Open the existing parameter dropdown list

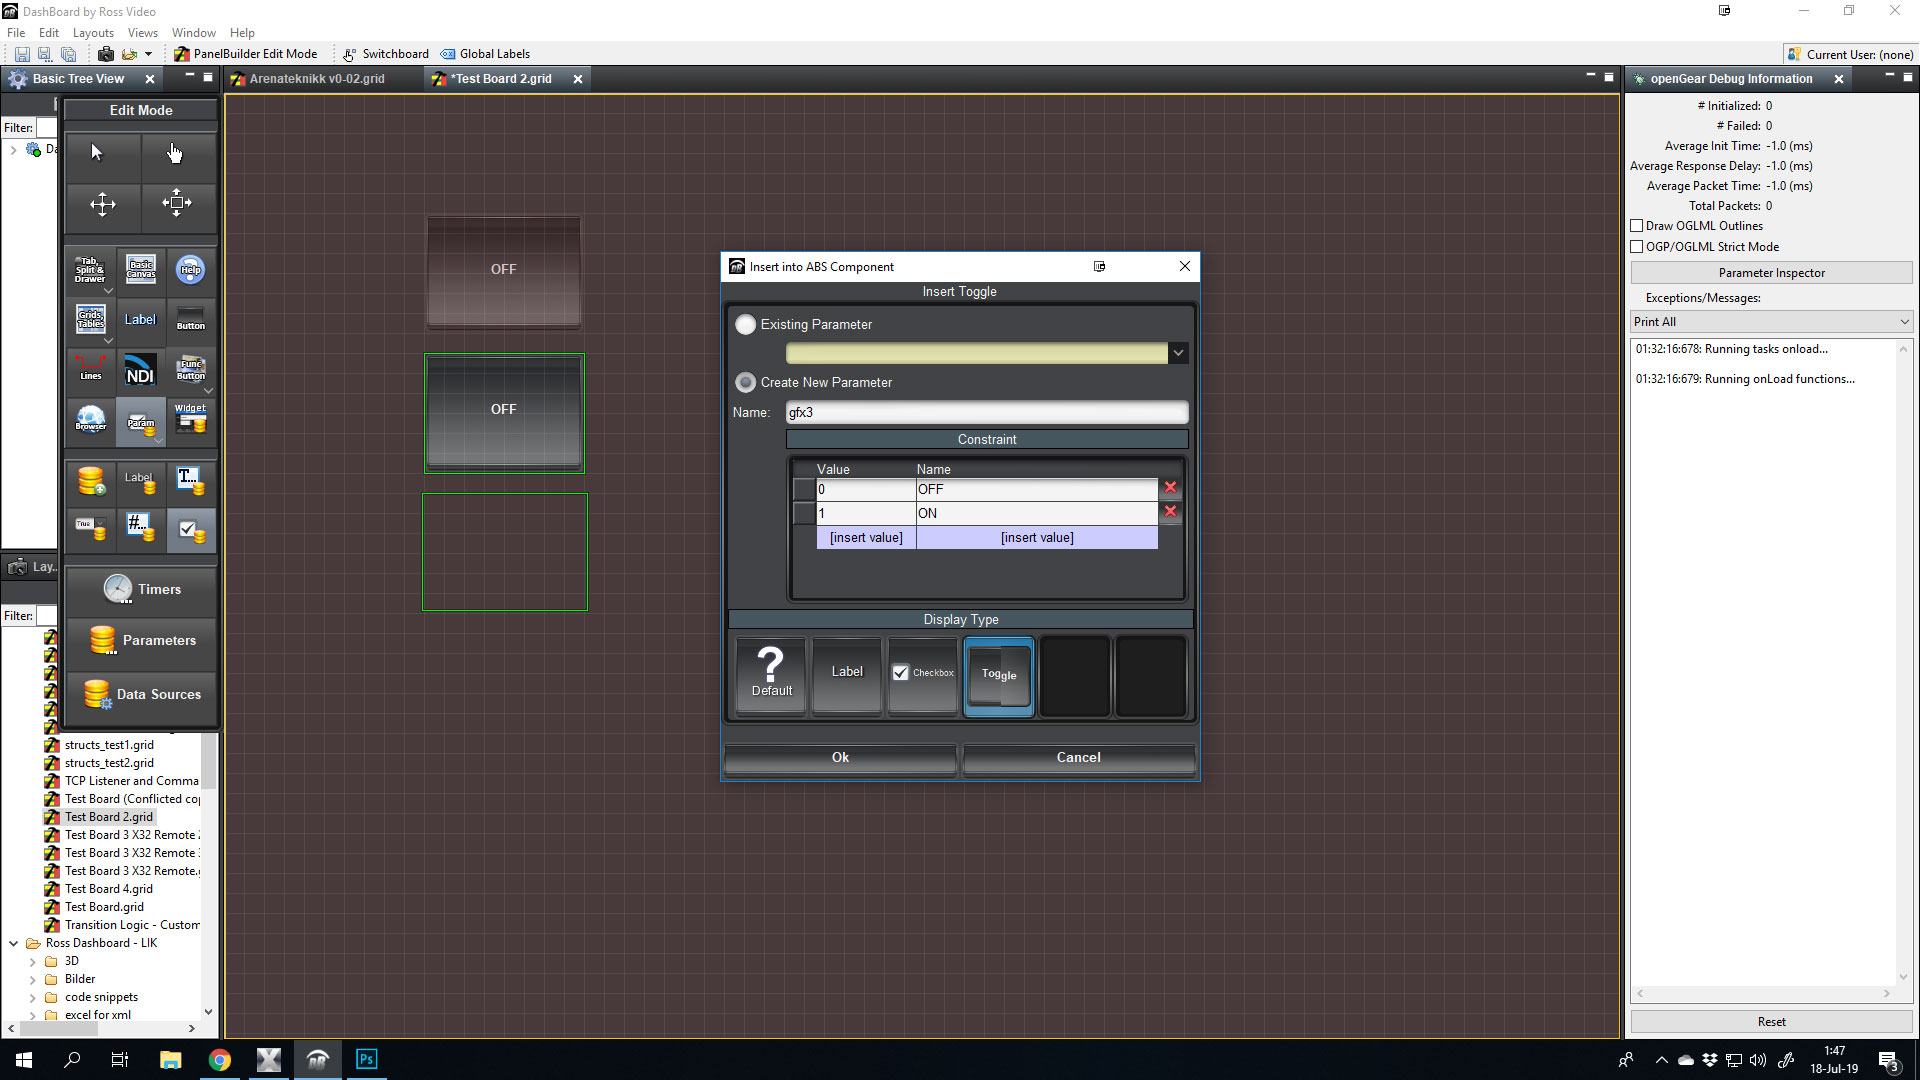pyautogui.click(x=1178, y=353)
